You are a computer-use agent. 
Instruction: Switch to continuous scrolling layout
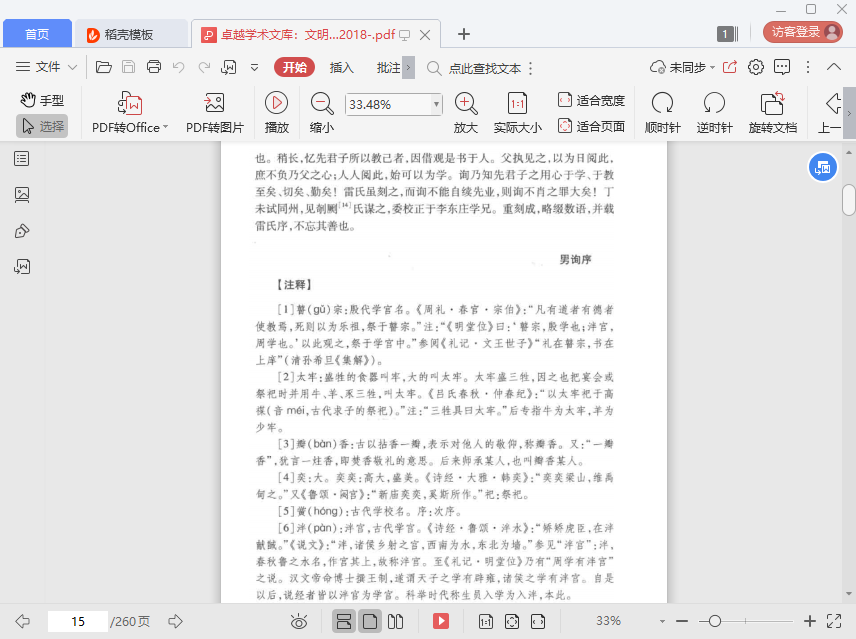pyautogui.click(x=344, y=621)
